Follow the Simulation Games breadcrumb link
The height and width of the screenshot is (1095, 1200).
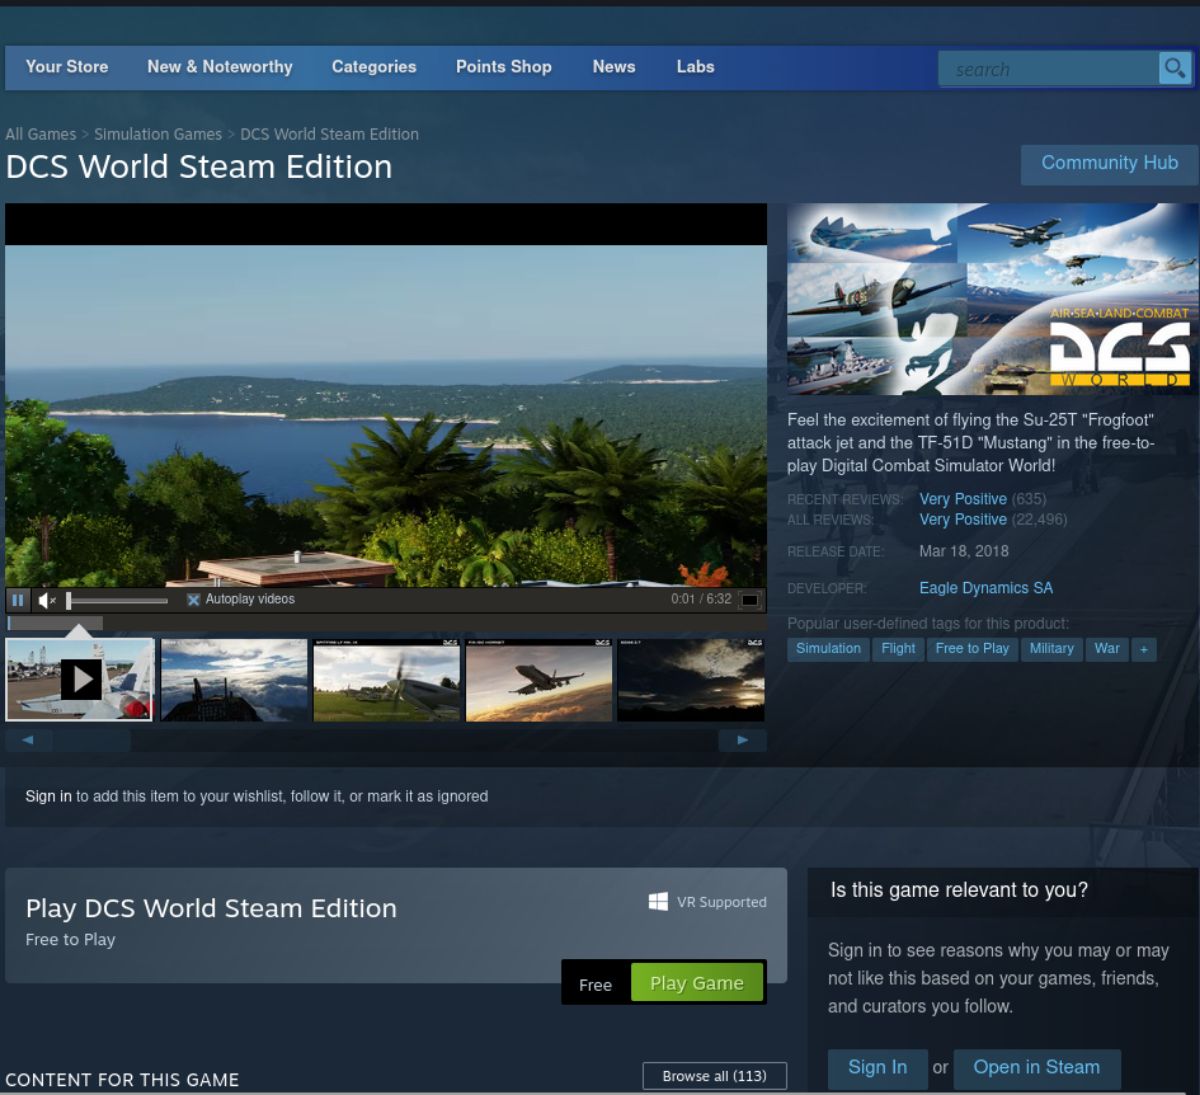158,134
